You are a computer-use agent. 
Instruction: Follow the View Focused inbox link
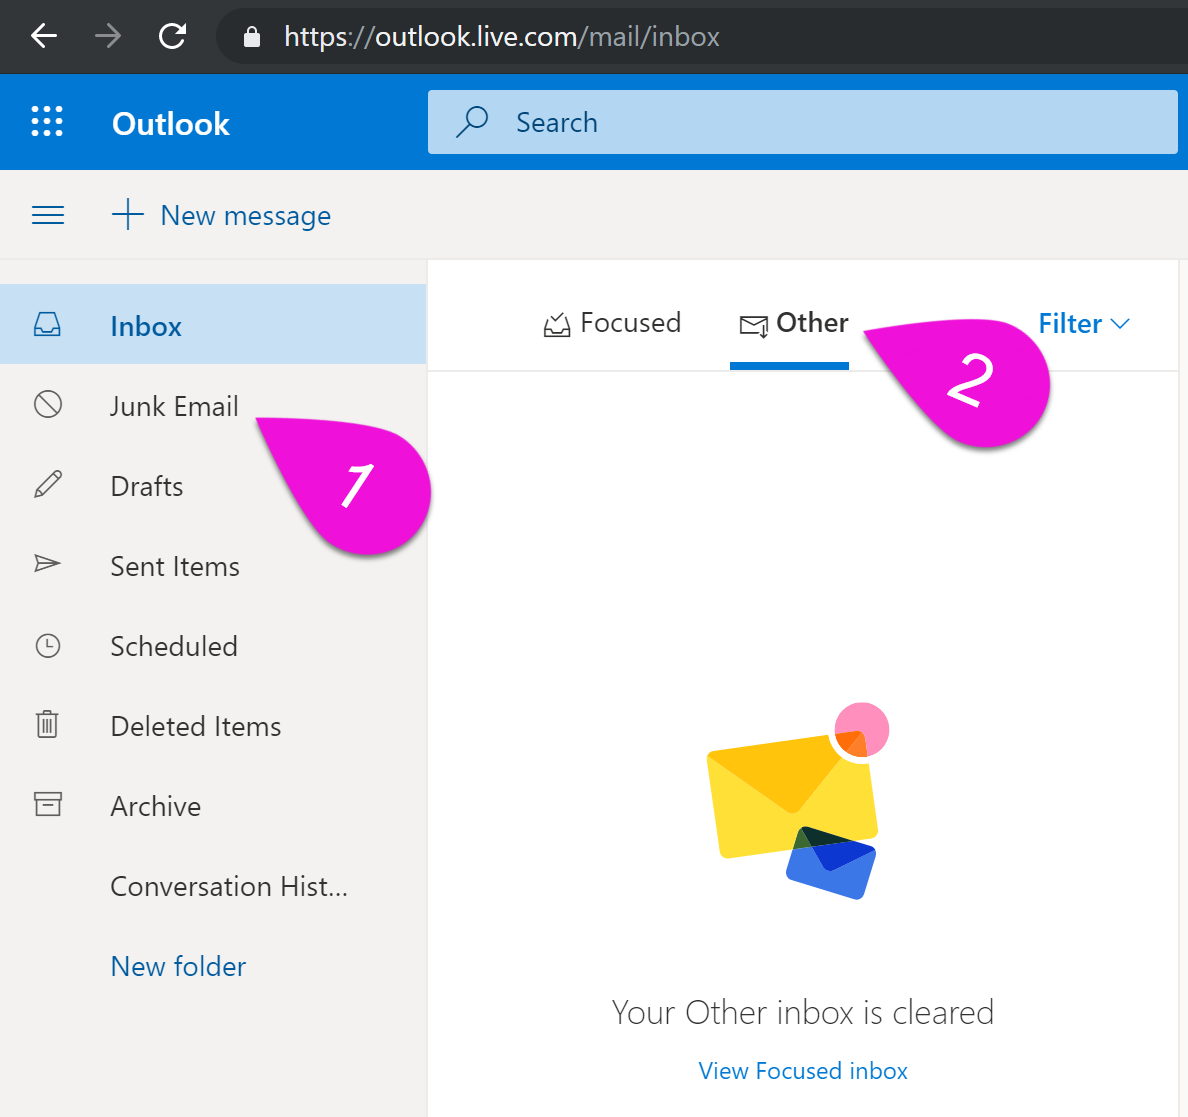click(803, 1071)
